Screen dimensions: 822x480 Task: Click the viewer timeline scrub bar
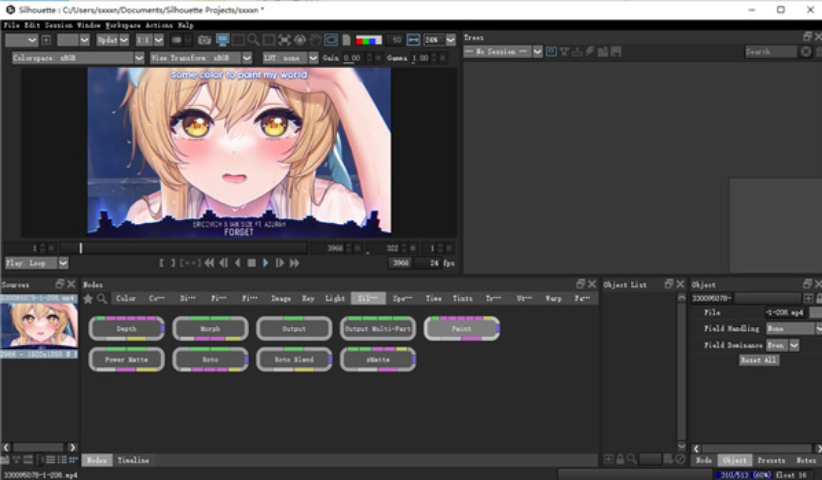point(190,248)
